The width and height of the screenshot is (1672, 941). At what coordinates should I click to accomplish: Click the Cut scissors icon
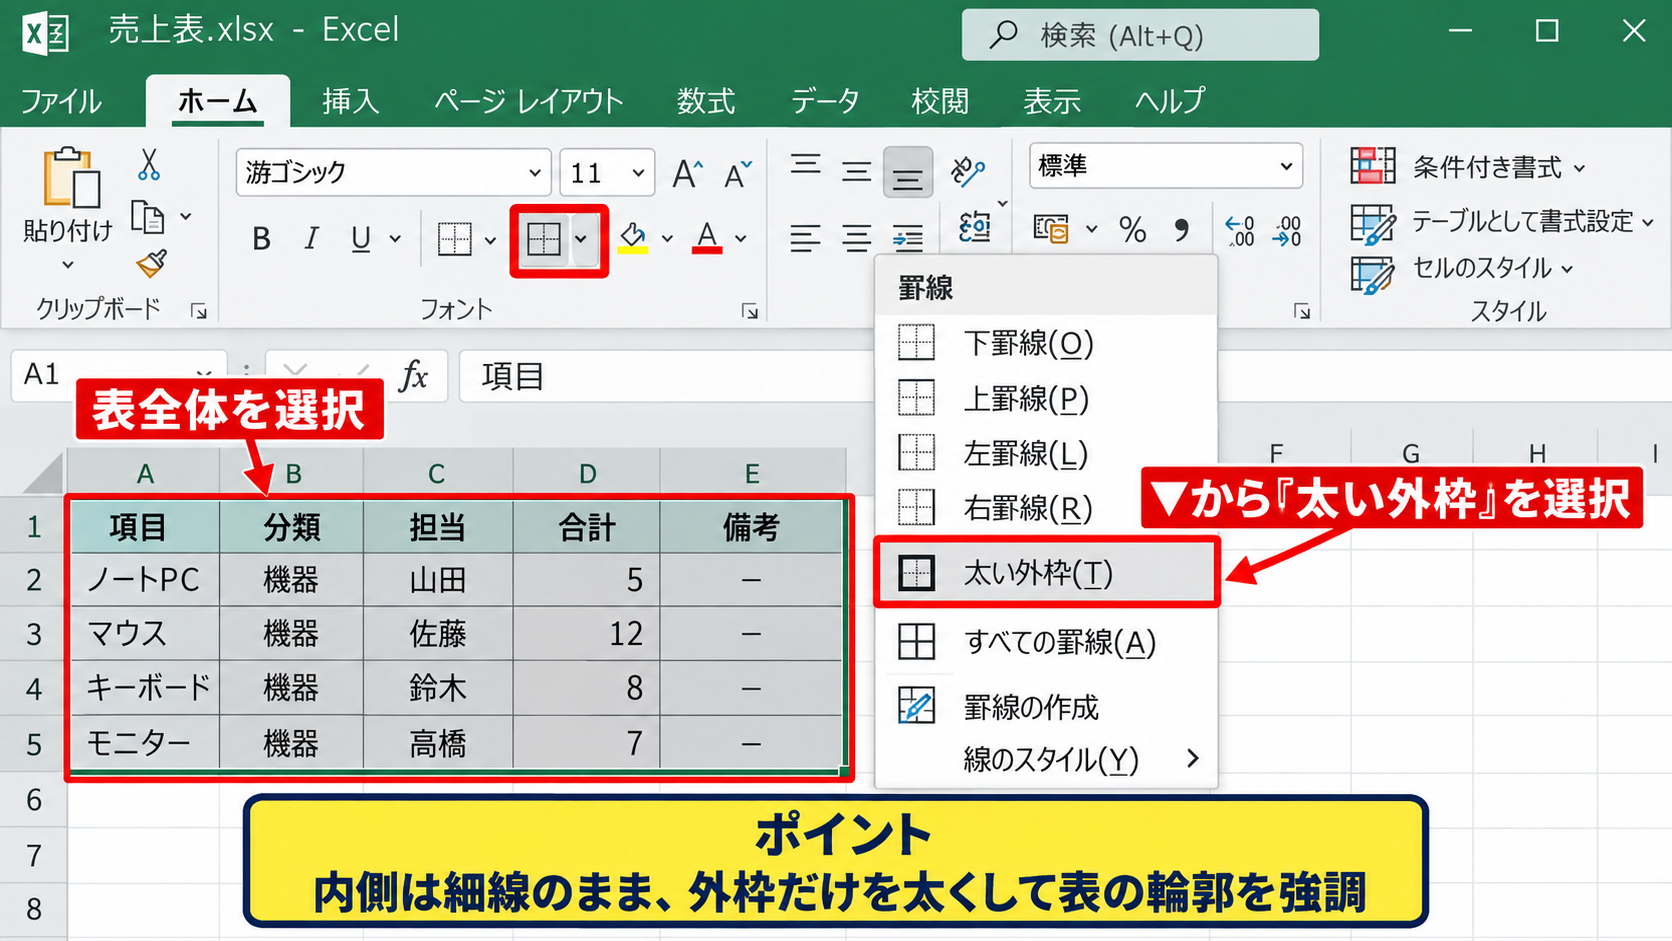(149, 165)
